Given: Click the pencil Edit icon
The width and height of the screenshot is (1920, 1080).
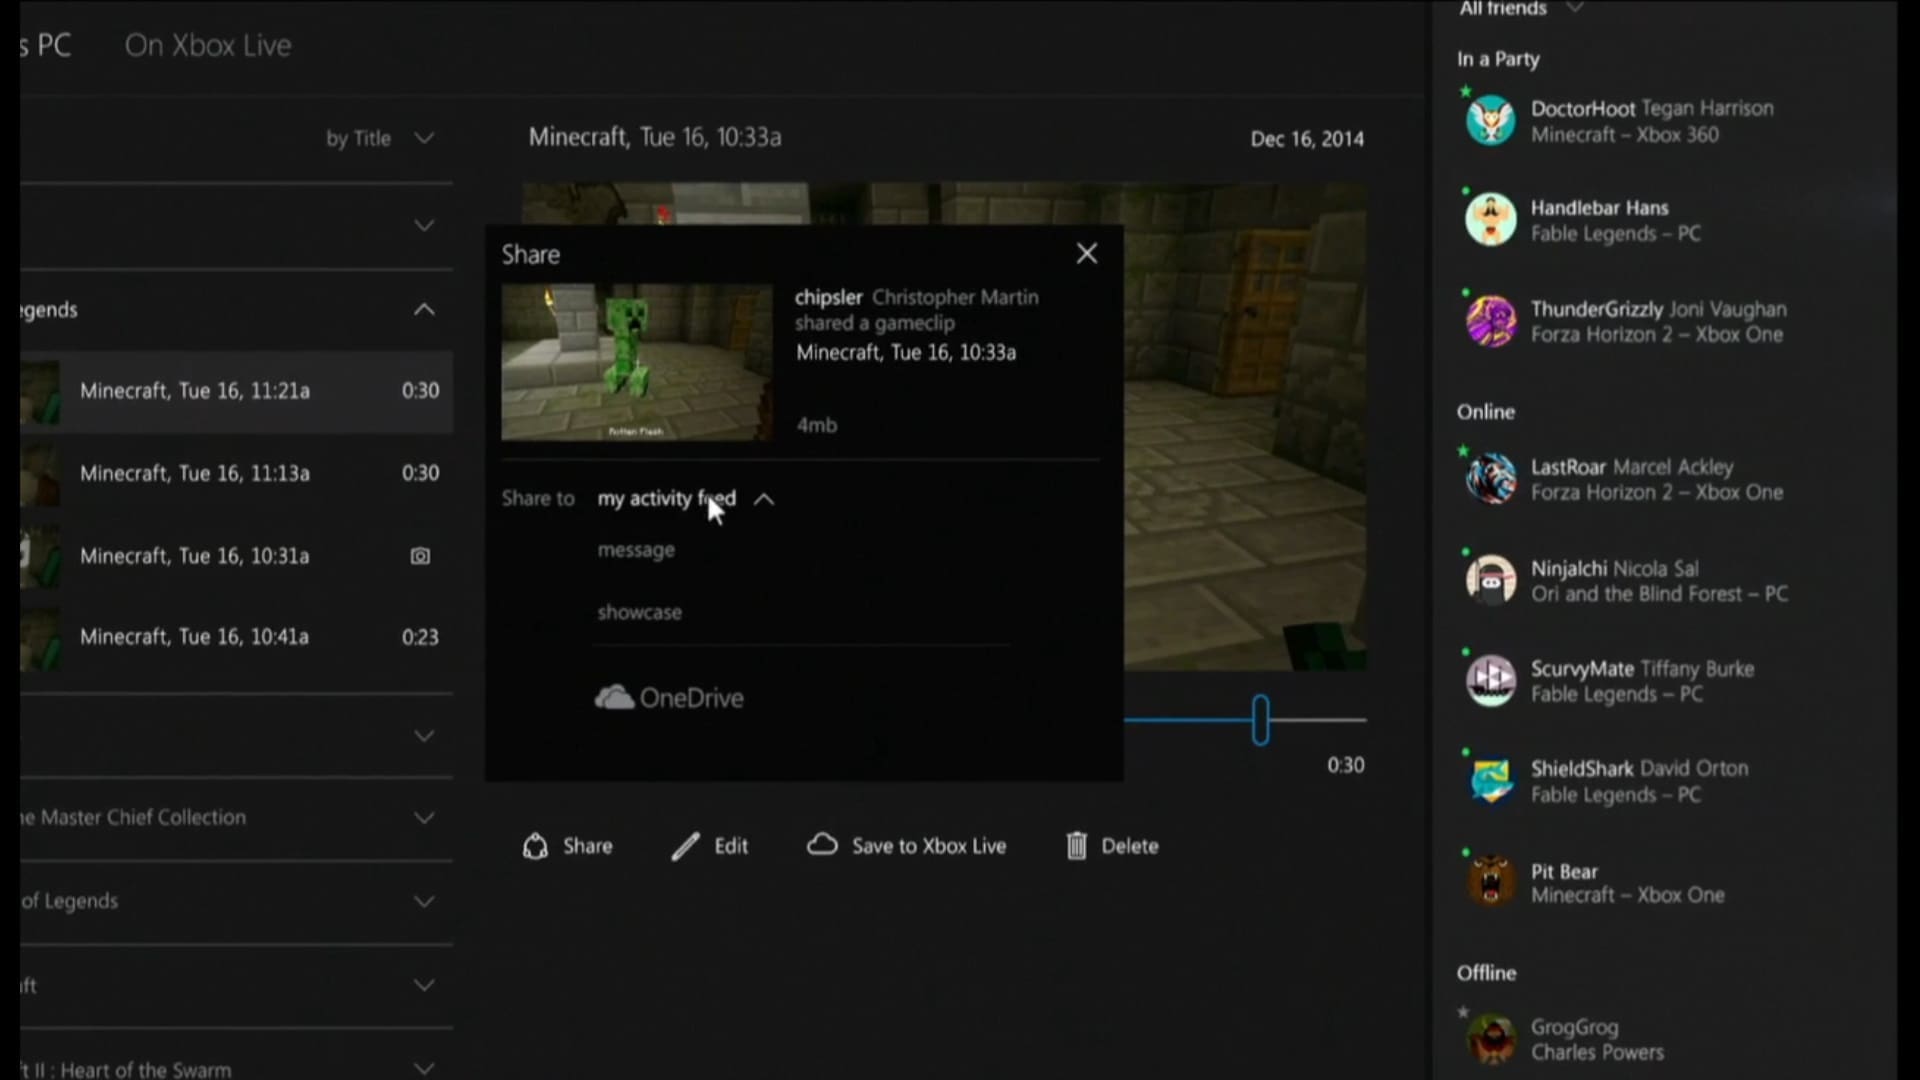Looking at the screenshot, I should coord(685,846).
